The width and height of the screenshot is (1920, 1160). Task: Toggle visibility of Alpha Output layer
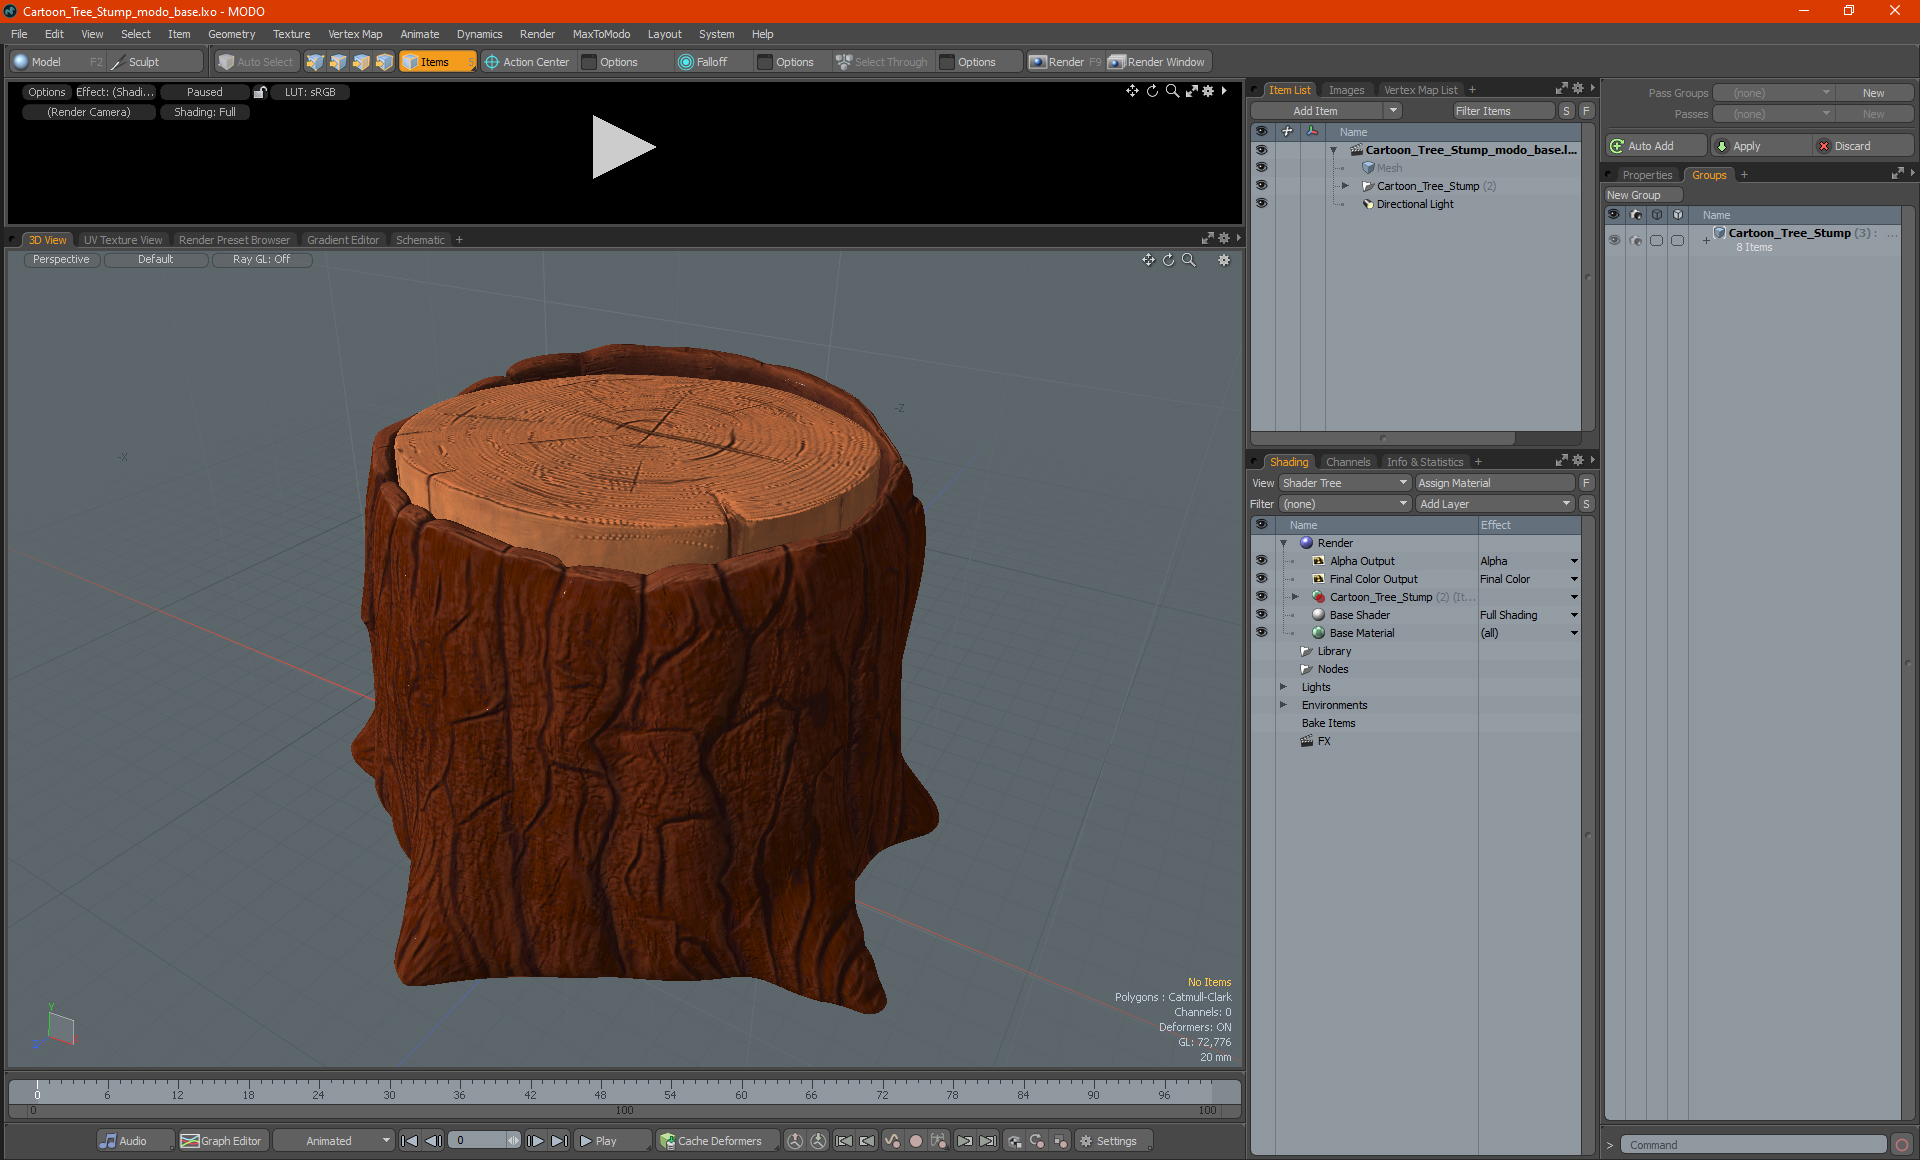(1261, 561)
